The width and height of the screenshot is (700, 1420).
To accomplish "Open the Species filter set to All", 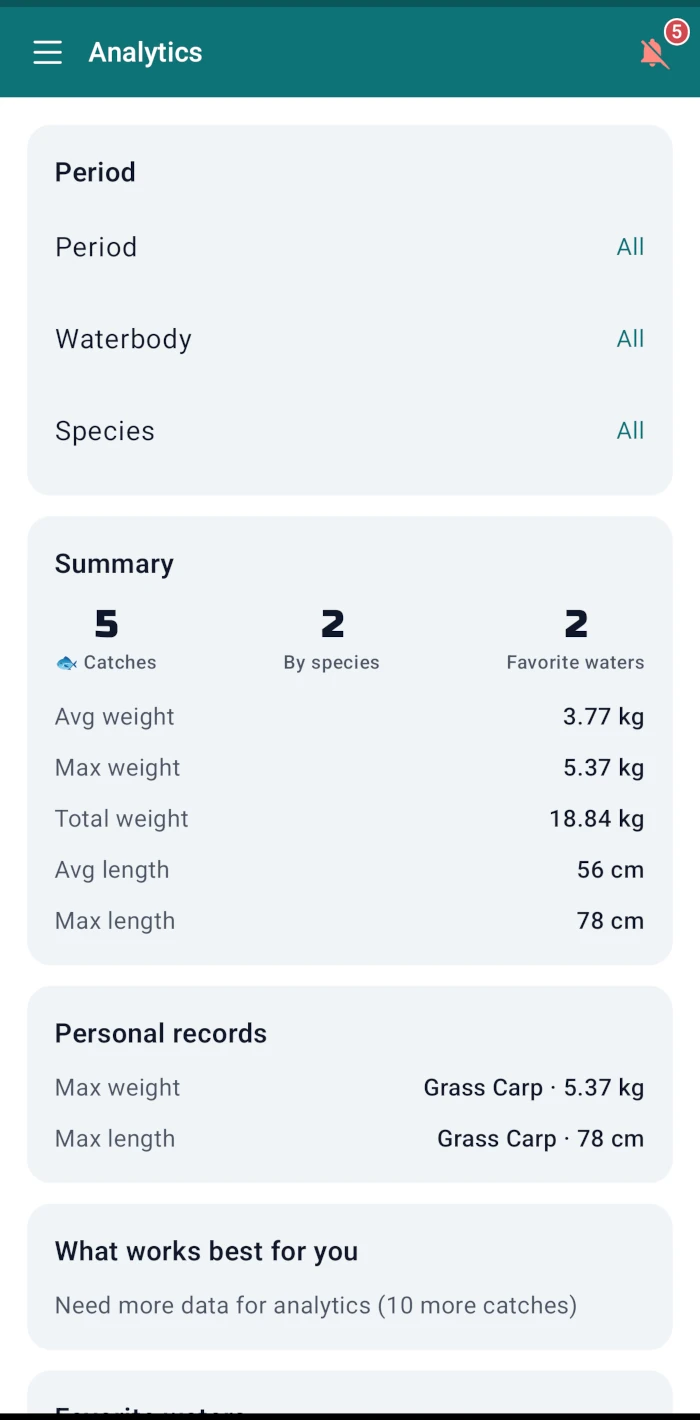I will pyautogui.click(x=630, y=431).
